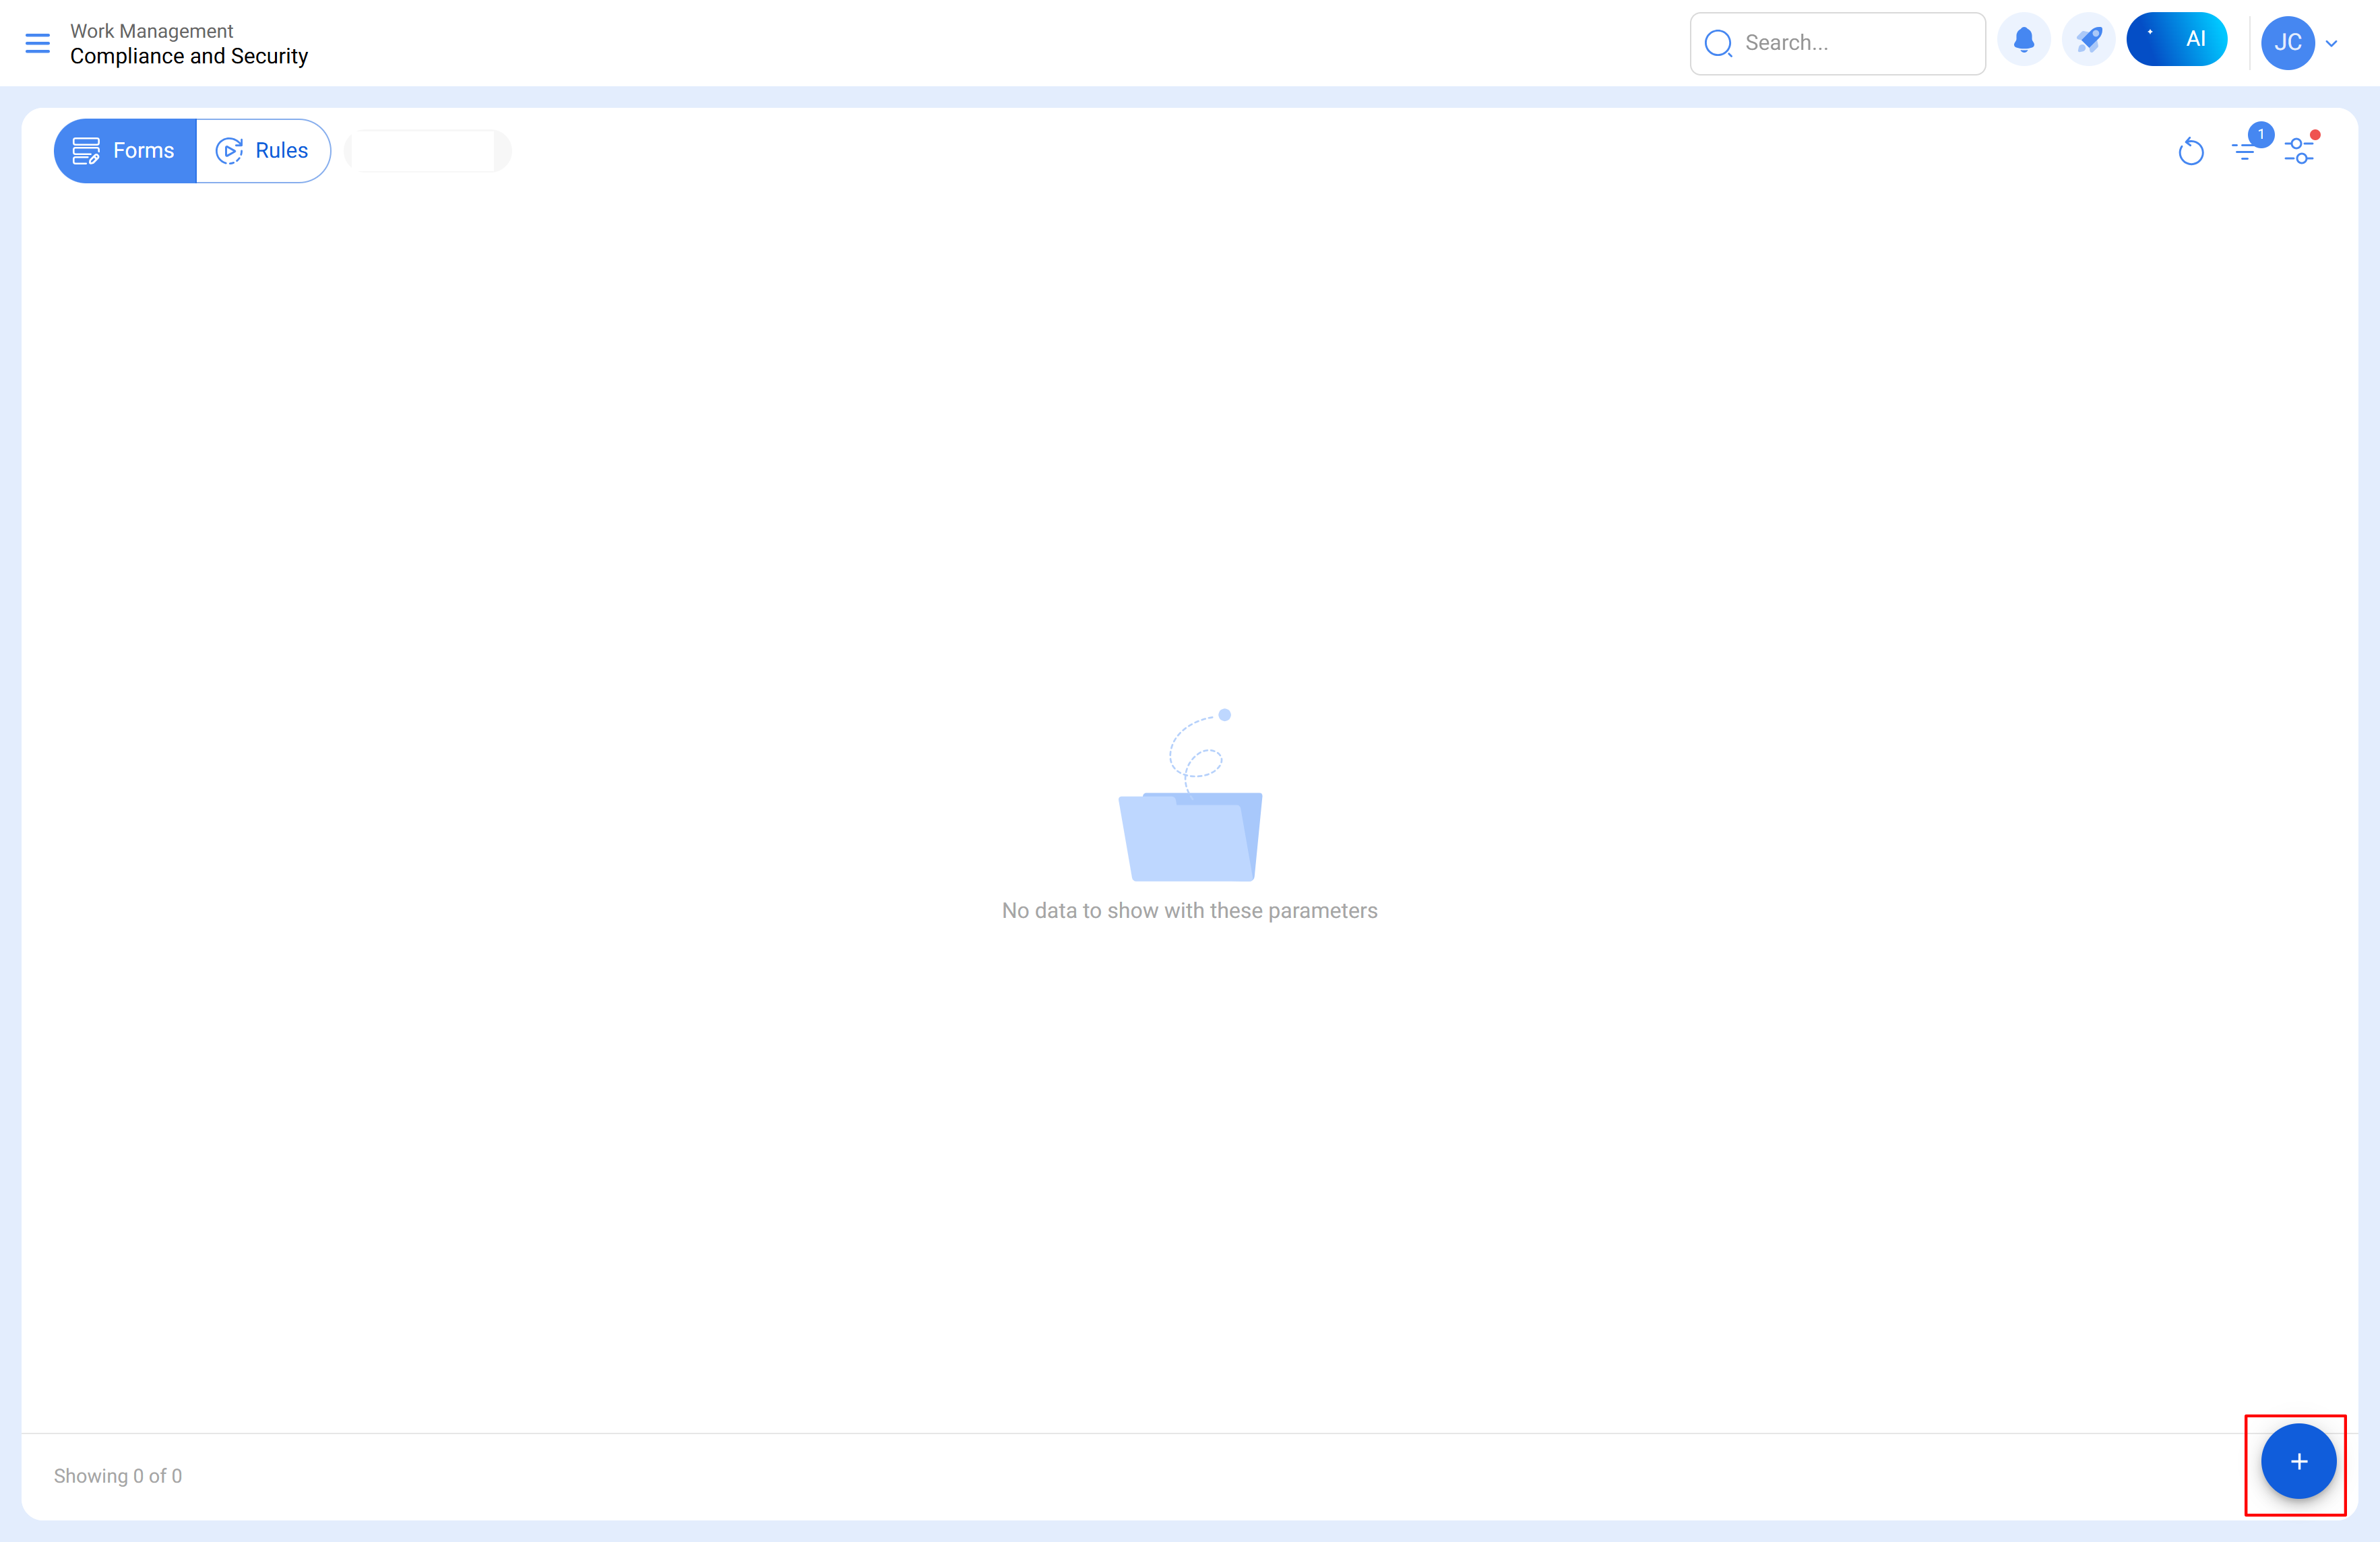Open the filter icon with badge 1
Viewport: 2380px width, 1542px height.
[x=2245, y=150]
